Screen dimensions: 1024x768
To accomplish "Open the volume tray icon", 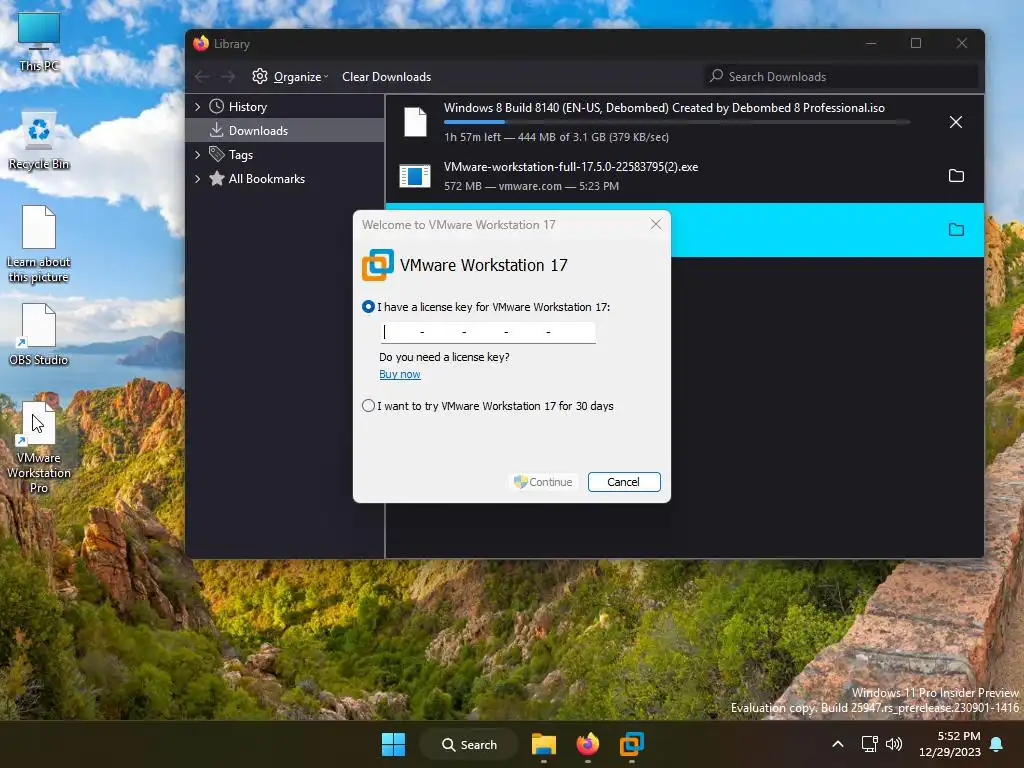I will [x=893, y=744].
